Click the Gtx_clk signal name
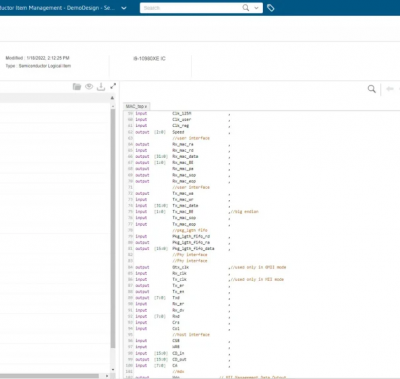This screenshot has width=400, height=379. point(181,267)
